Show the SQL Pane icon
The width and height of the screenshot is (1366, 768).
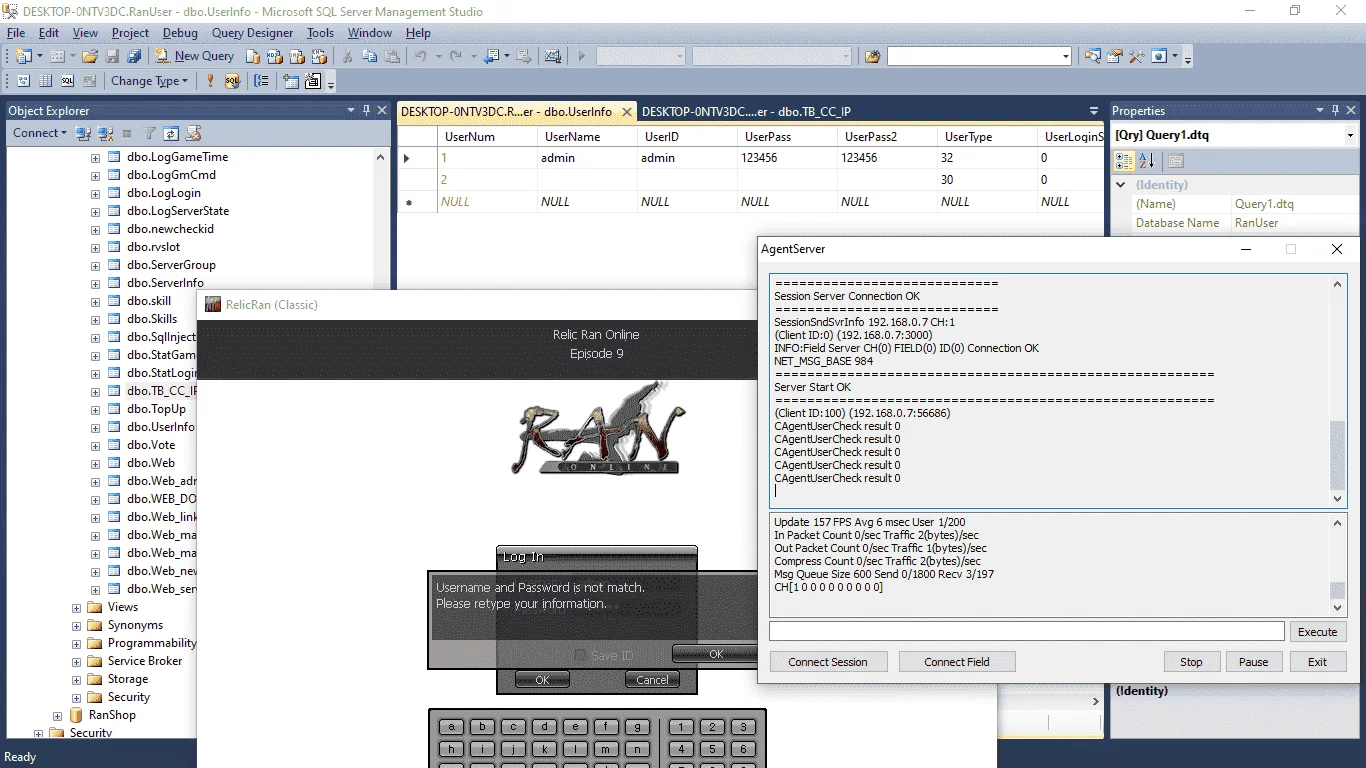click(x=67, y=81)
